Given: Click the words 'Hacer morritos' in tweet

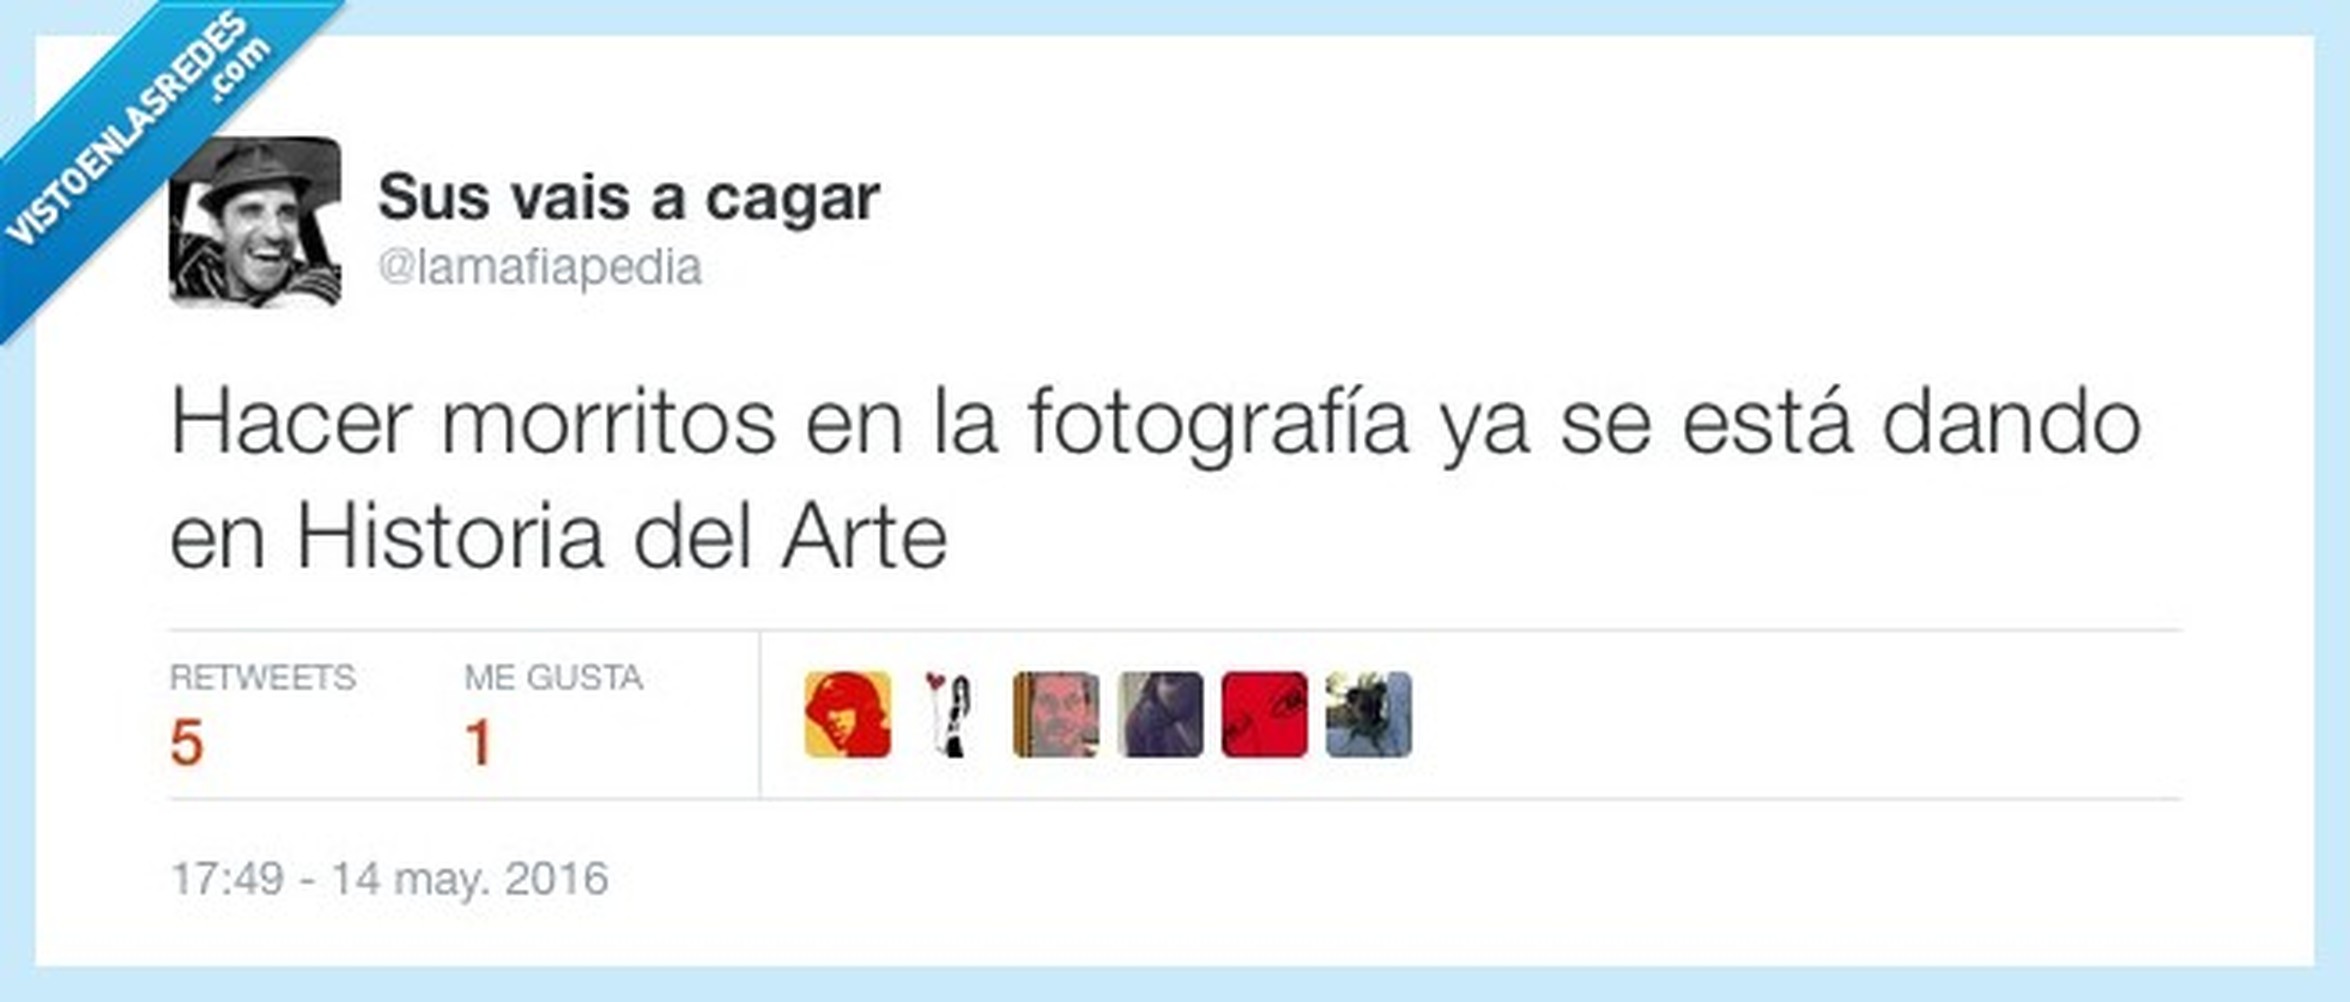Looking at the screenshot, I should 474,423.
